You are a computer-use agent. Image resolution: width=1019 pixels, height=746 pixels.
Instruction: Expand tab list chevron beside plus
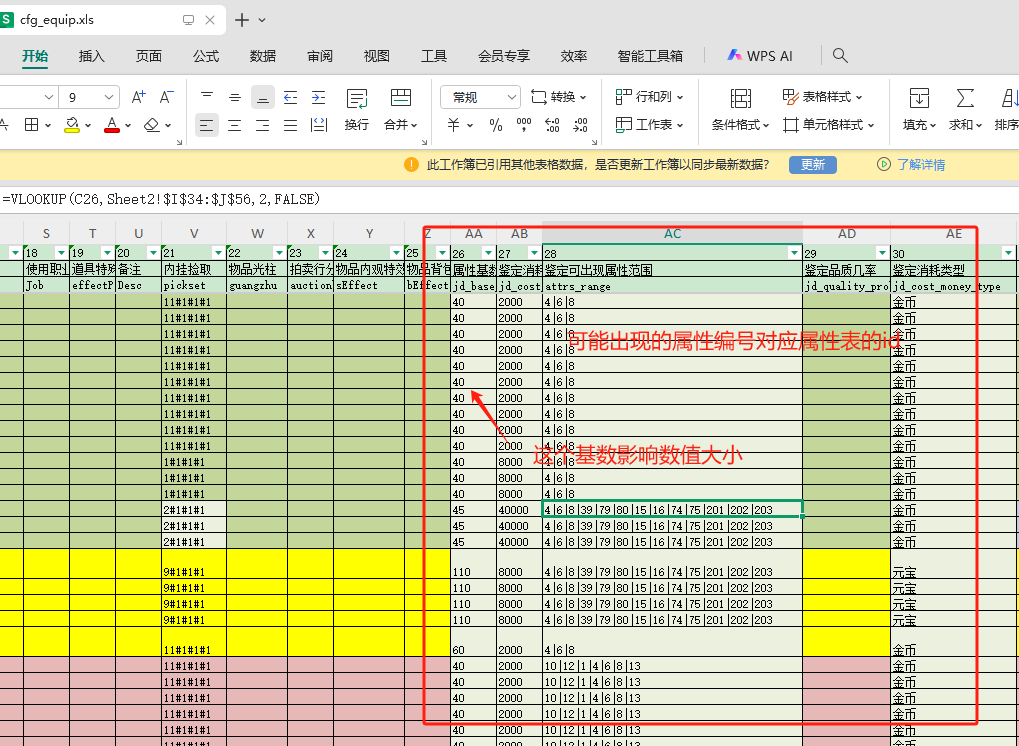pyautogui.click(x=262, y=20)
